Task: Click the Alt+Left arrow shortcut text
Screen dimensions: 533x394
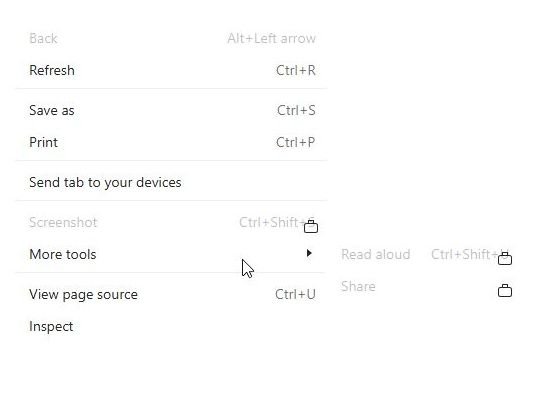Action: (272, 38)
